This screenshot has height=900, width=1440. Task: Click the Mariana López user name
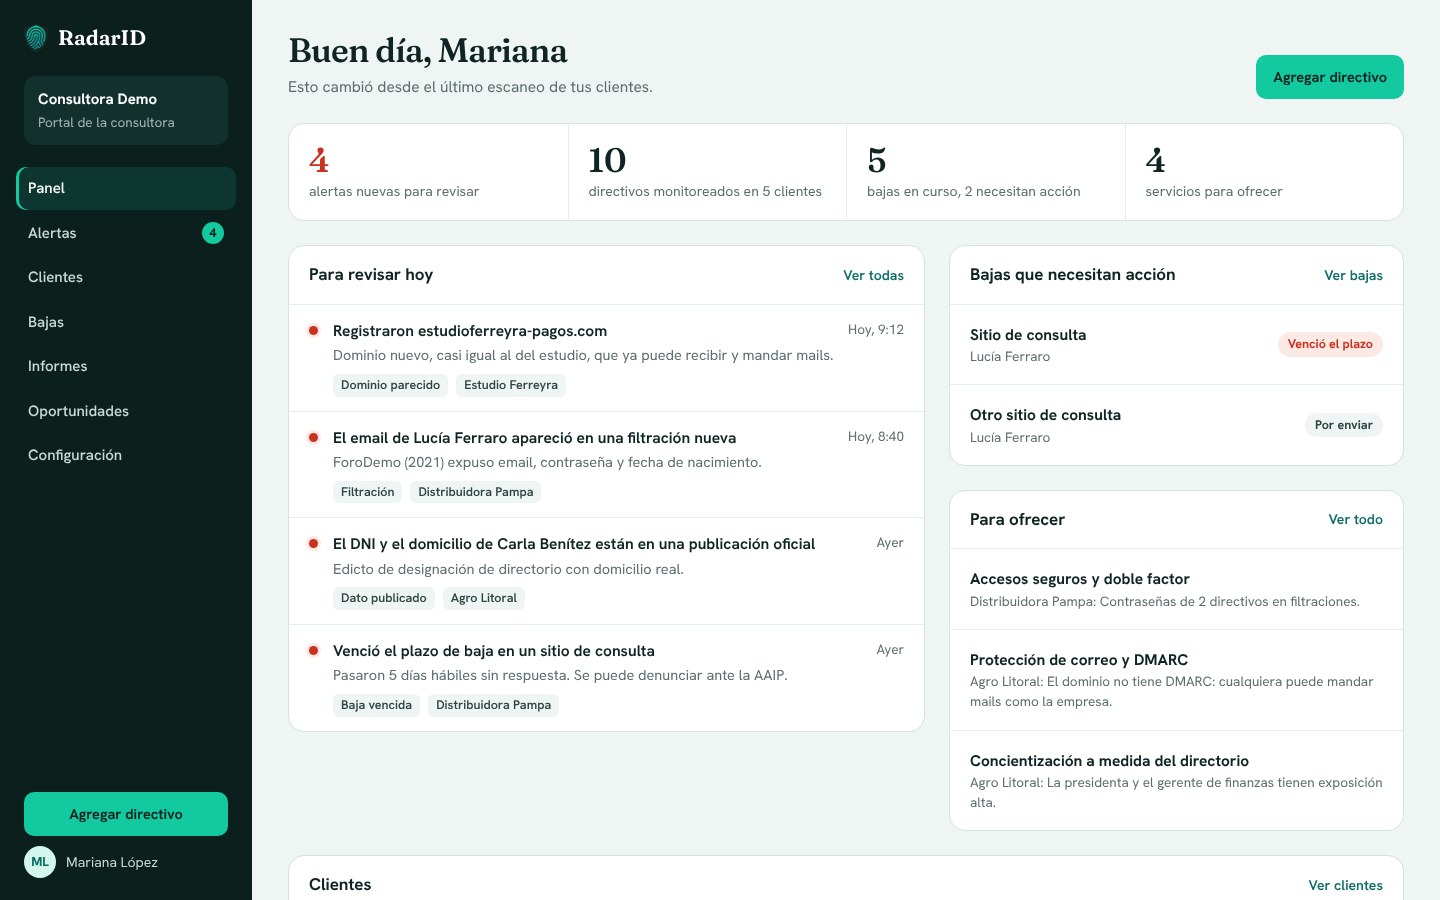[x=112, y=862]
